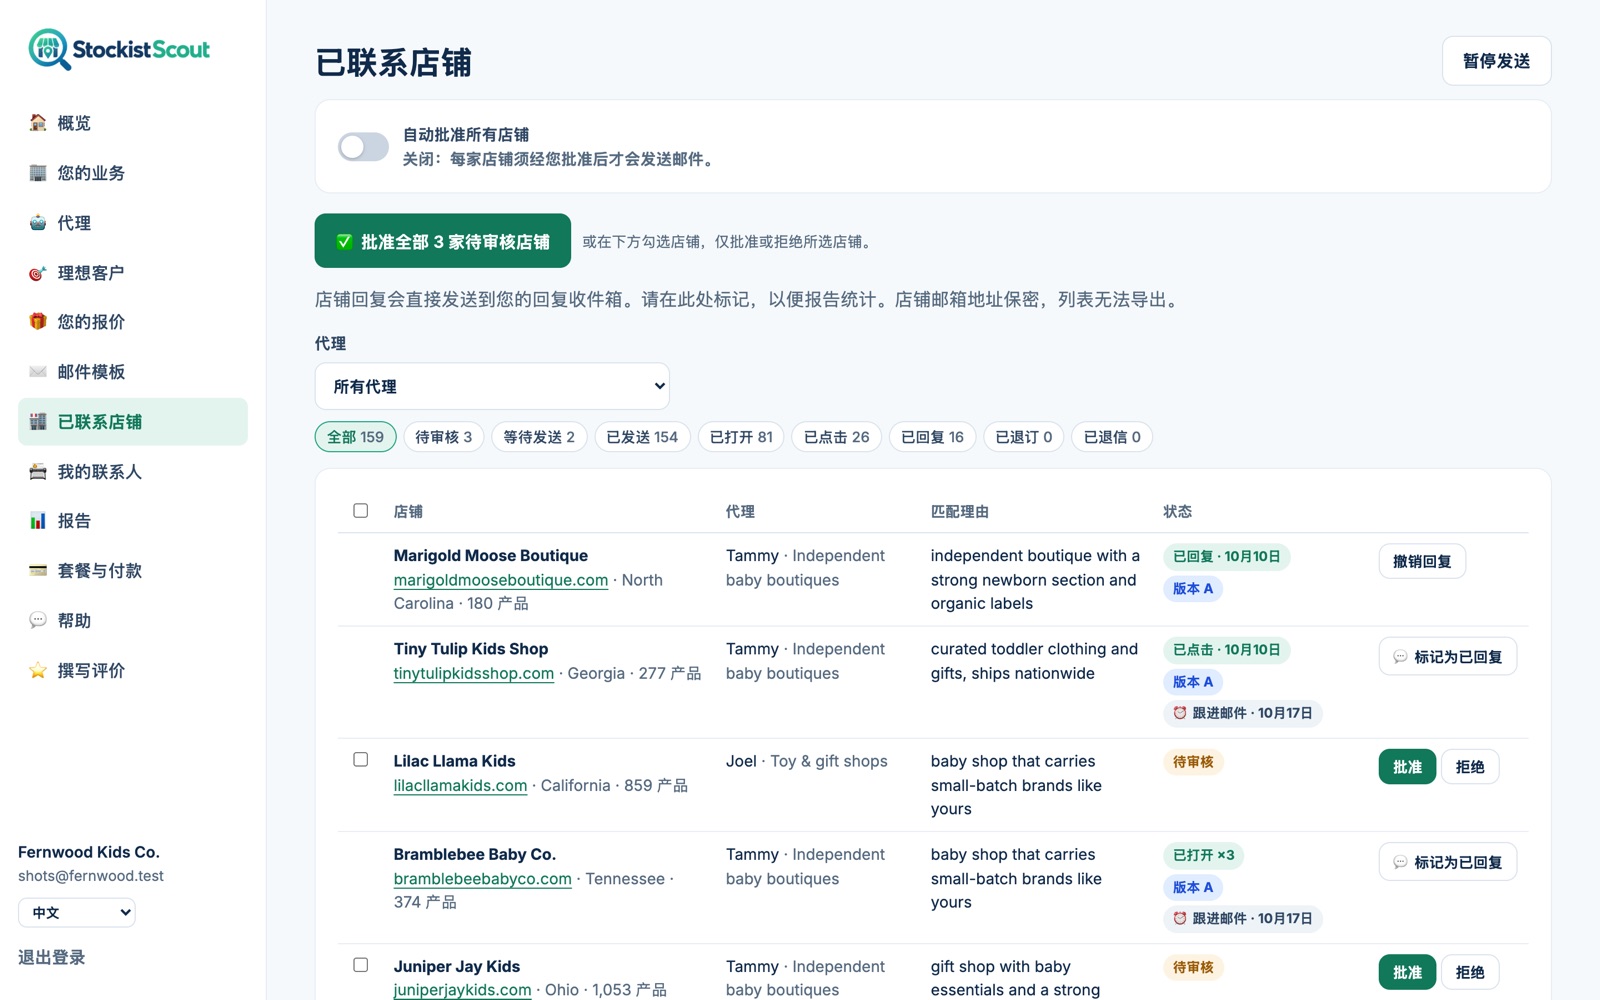Go to 您的业务 in sidebar
This screenshot has width=1600, height=1000.
click(133, 173)
